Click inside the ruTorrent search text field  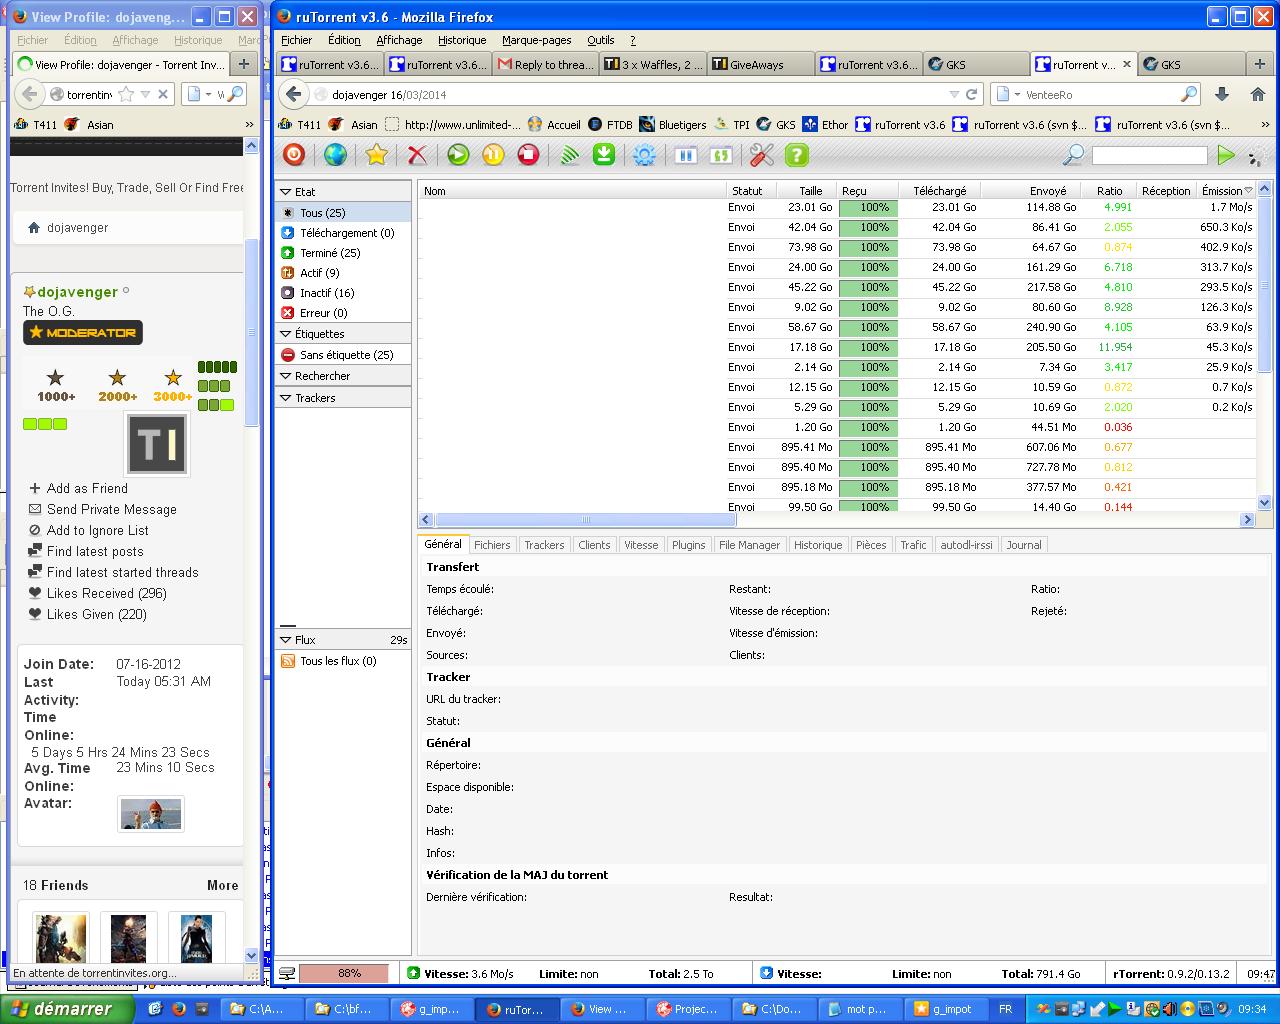click(x=1150, y=155)
